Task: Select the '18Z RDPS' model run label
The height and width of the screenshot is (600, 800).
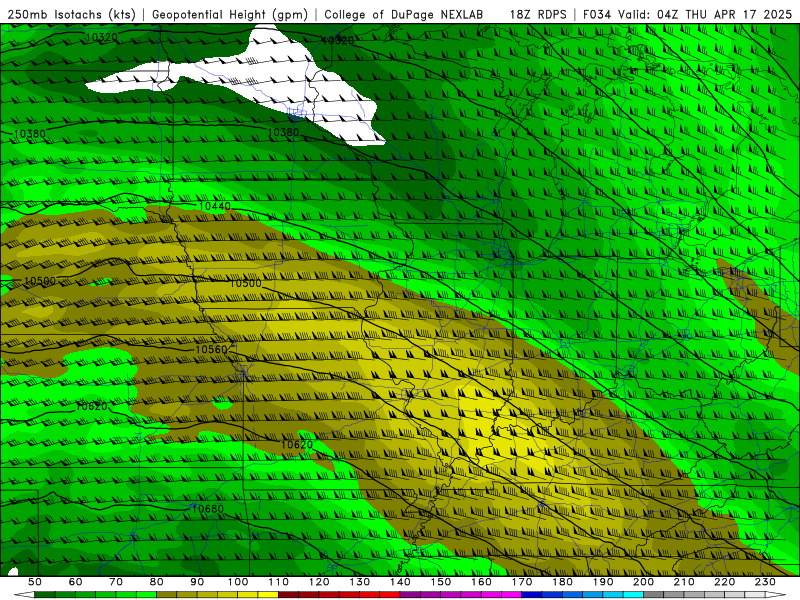Action: [x=538, y=15]
